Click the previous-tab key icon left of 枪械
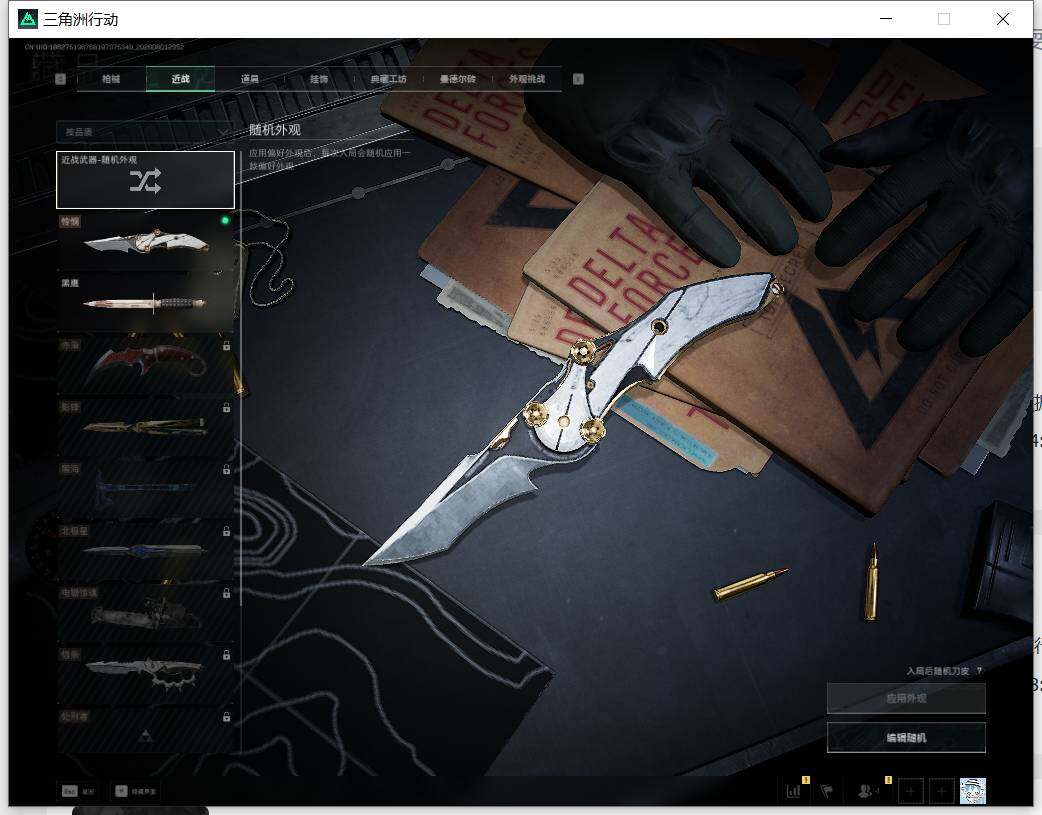The height and width of the screenshot is (815, 1042). pos(60,79)
